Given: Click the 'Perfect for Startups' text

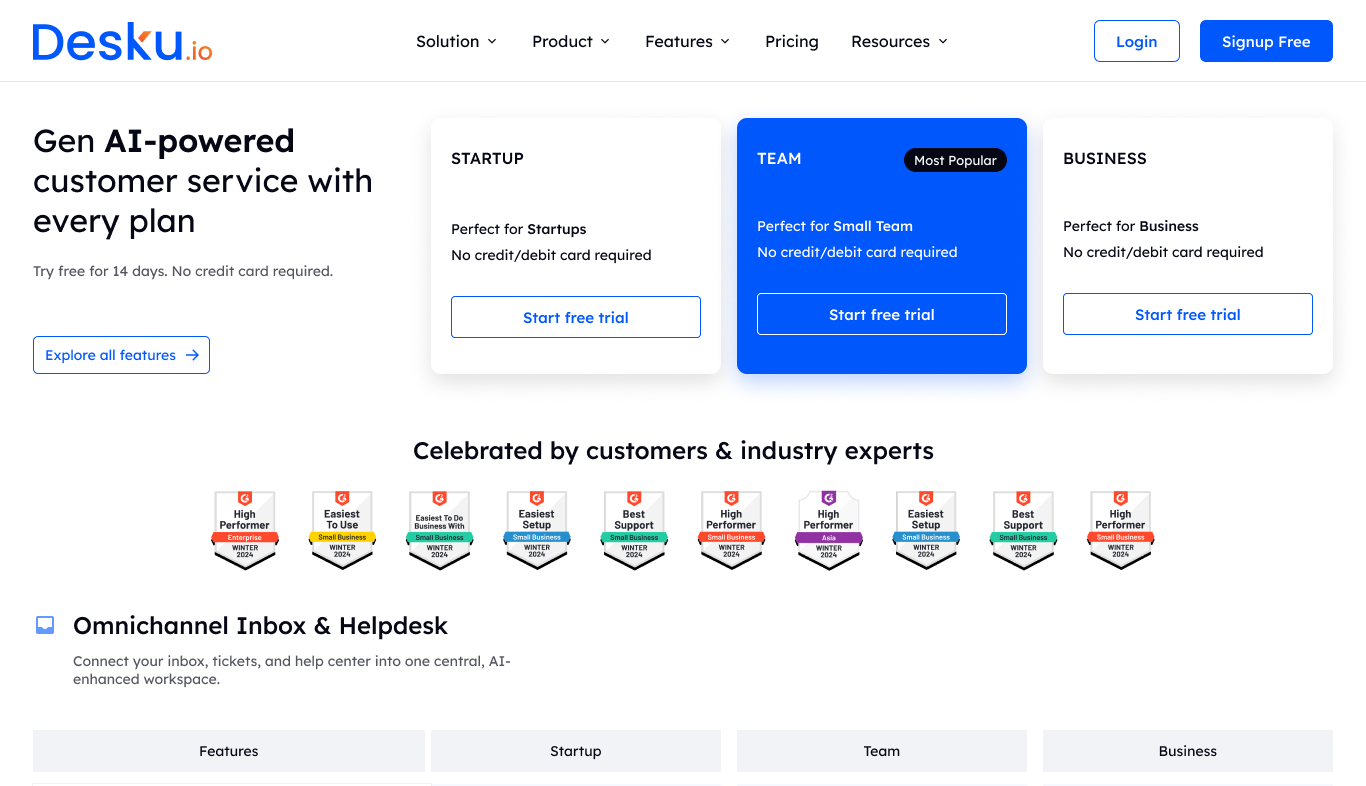Looking at the screenshot, I should [x=519, y=229].
